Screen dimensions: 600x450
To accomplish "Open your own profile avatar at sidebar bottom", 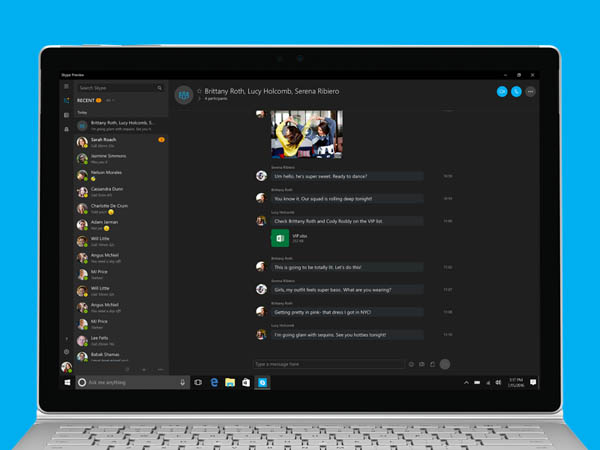I will pyautogui.click(x=67, y=367).
